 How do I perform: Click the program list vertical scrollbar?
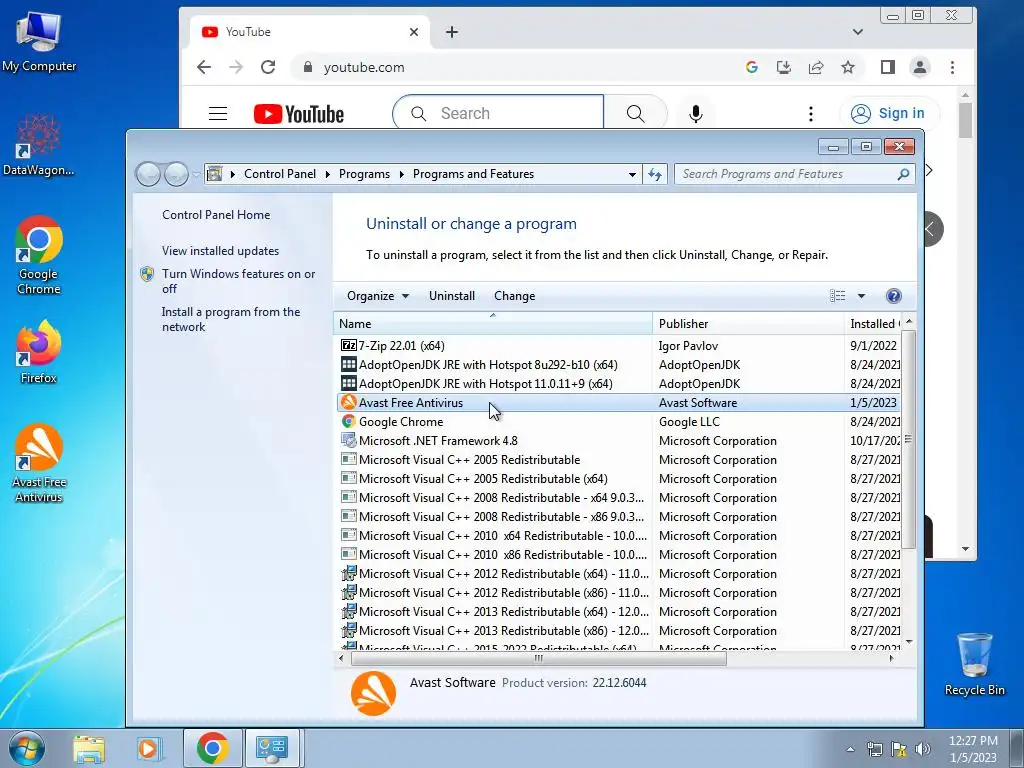pyautogui.click(x=908, y=439)
